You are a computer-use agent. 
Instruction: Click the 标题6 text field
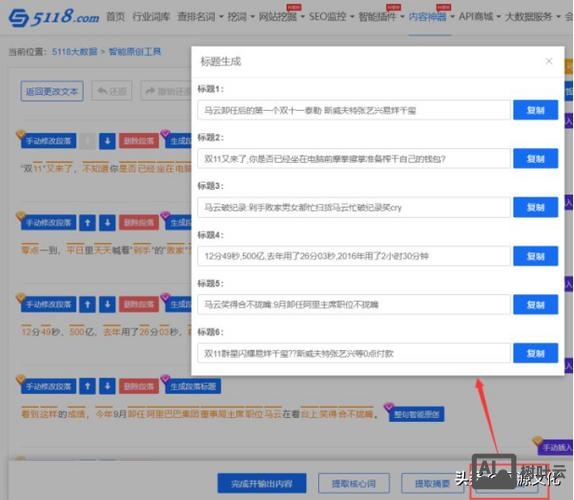coord(354,353)
